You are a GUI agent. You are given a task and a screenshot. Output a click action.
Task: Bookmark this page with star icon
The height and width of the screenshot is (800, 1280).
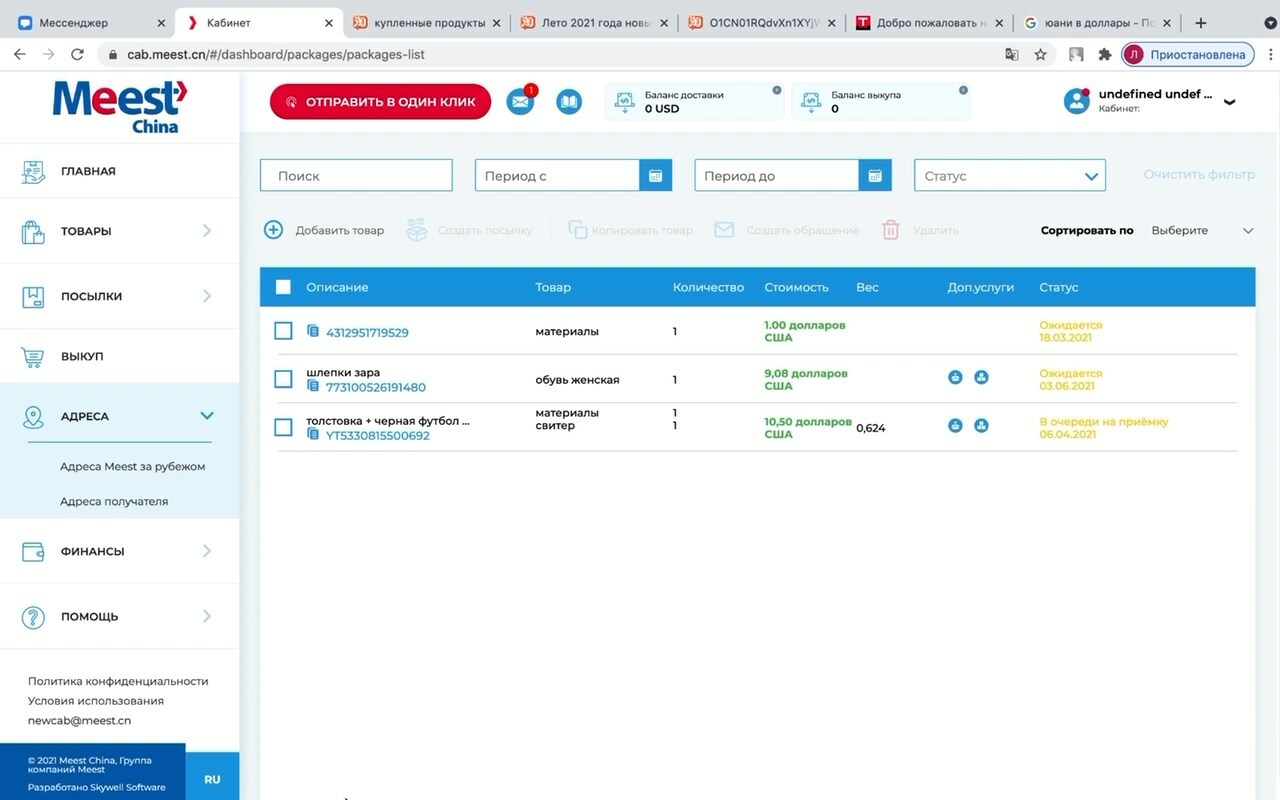click(x=1040, y=54)
